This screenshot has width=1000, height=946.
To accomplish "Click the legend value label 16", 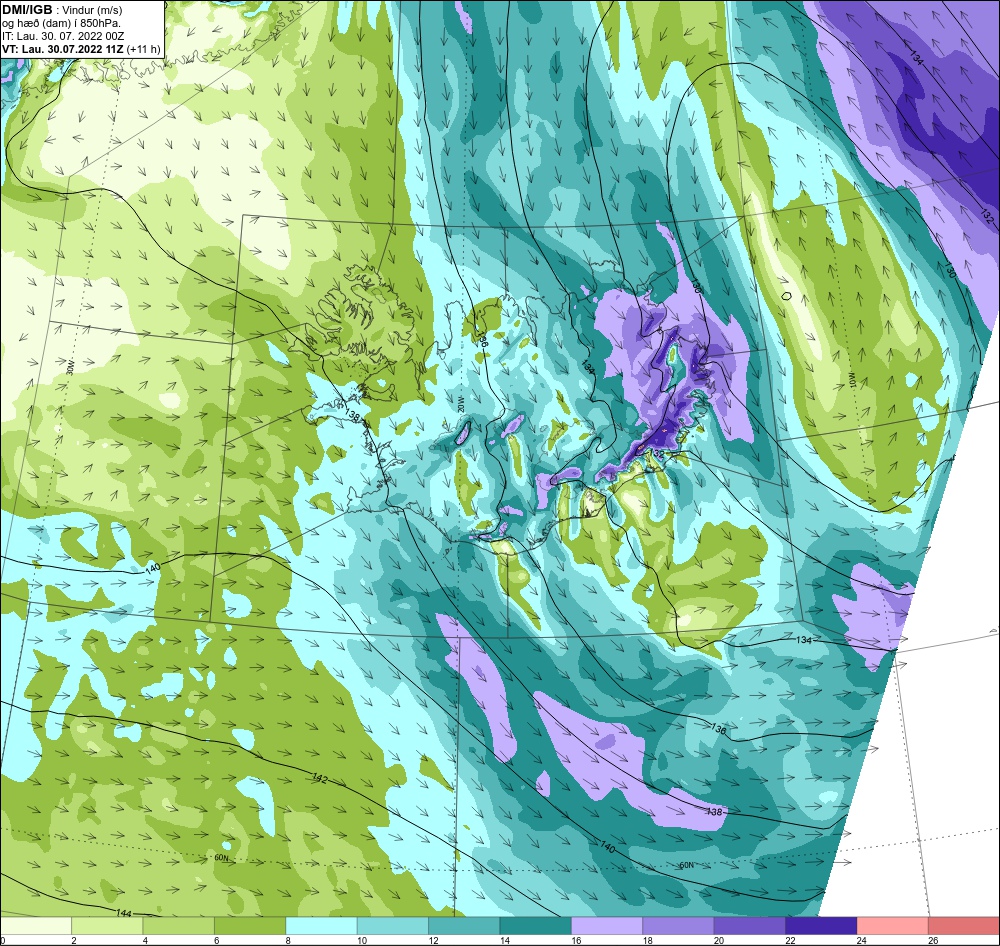I will pos(577,940).
